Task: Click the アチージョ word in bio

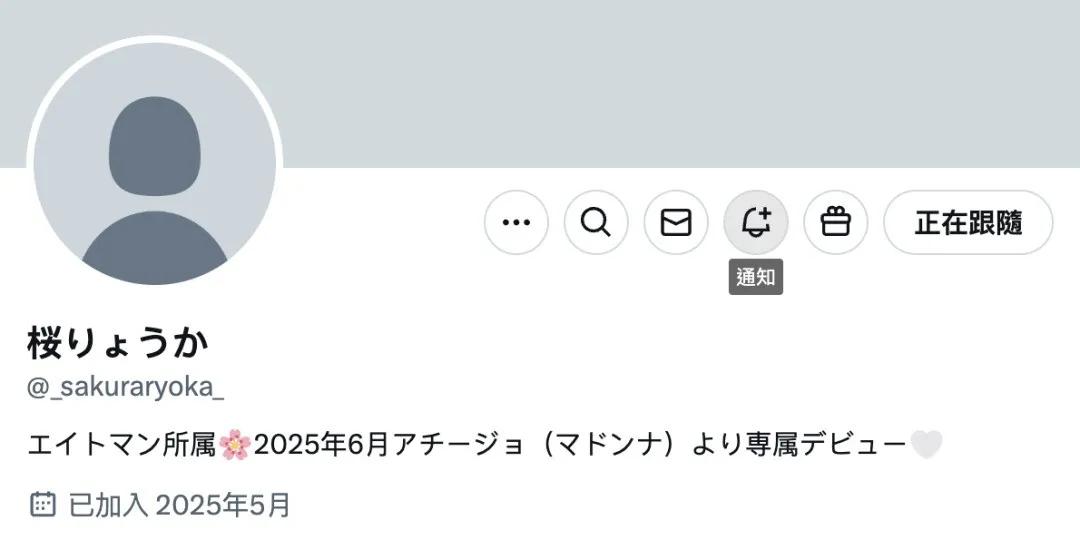Action: (x=458, y=446)
